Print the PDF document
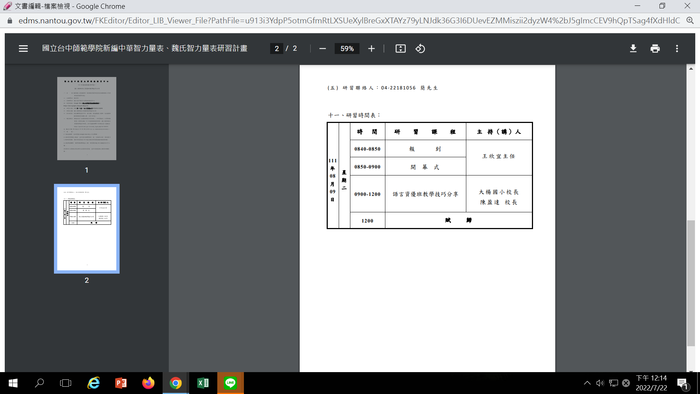The width and height of the screenshot is (700, 394). pos(655,49)
